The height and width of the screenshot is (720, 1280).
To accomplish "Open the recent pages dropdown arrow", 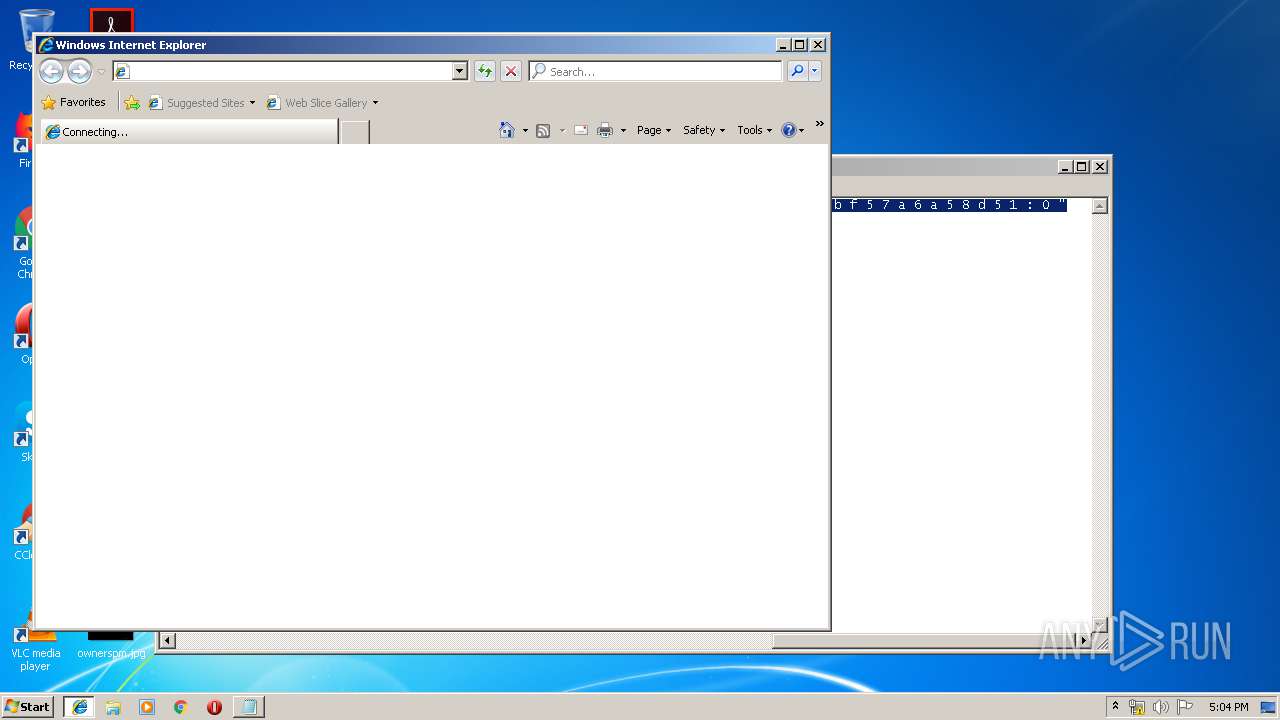I will (101, 72).
